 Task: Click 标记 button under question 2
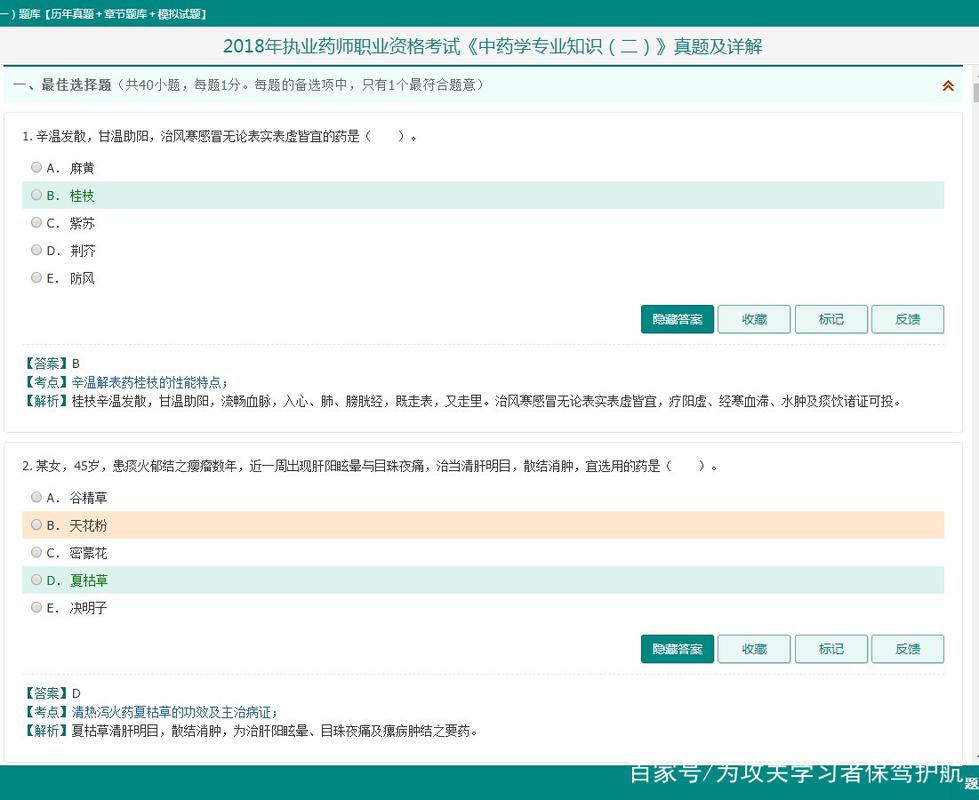pos(831,649)
